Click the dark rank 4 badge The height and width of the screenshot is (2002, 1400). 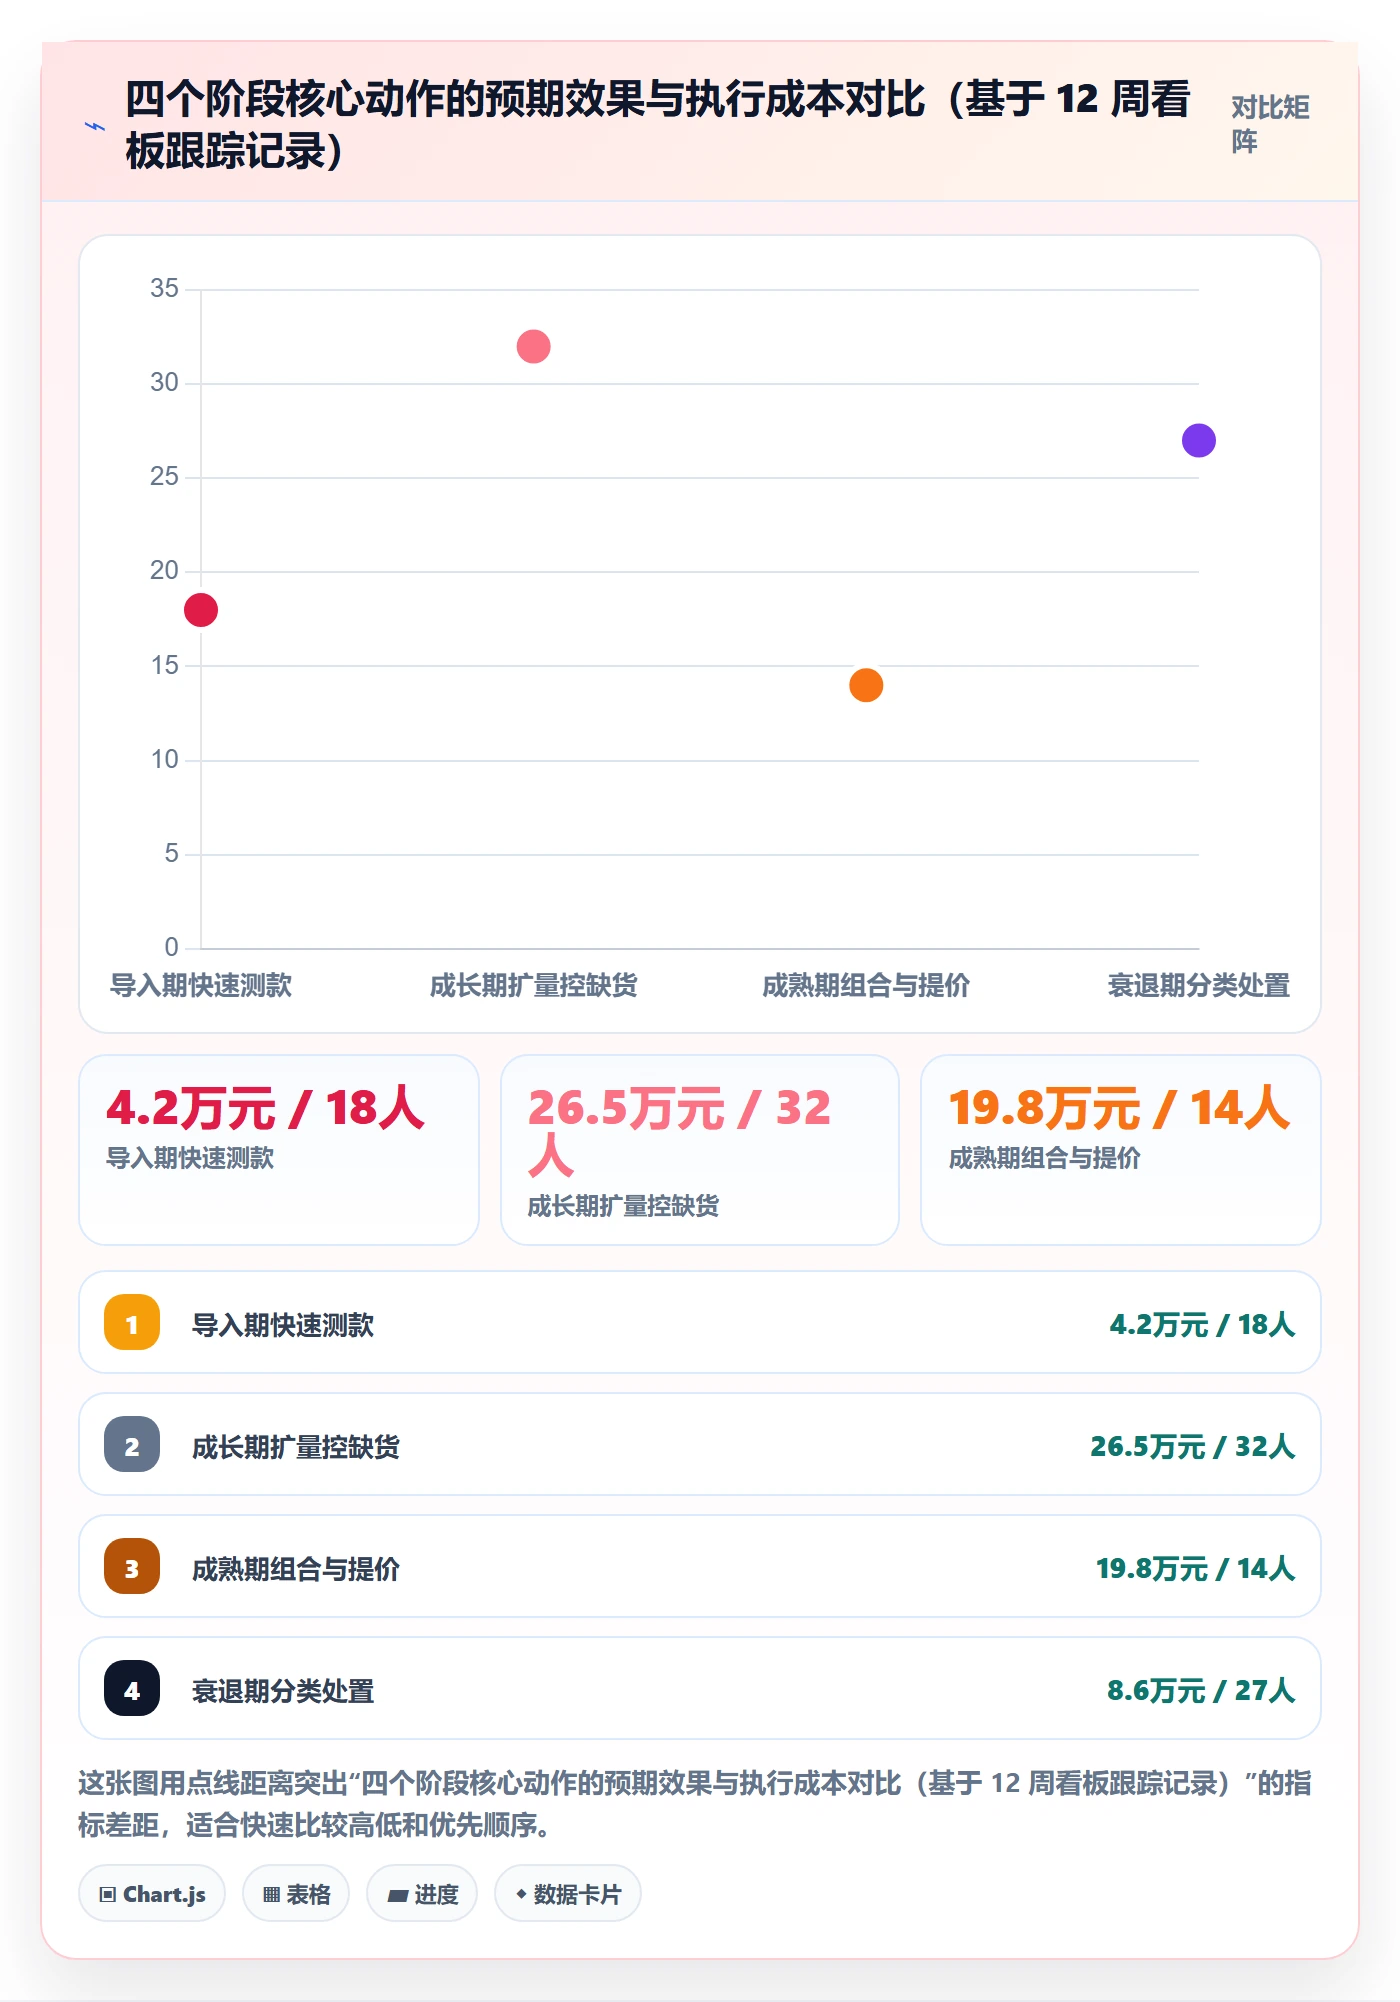click(132, 1688)
